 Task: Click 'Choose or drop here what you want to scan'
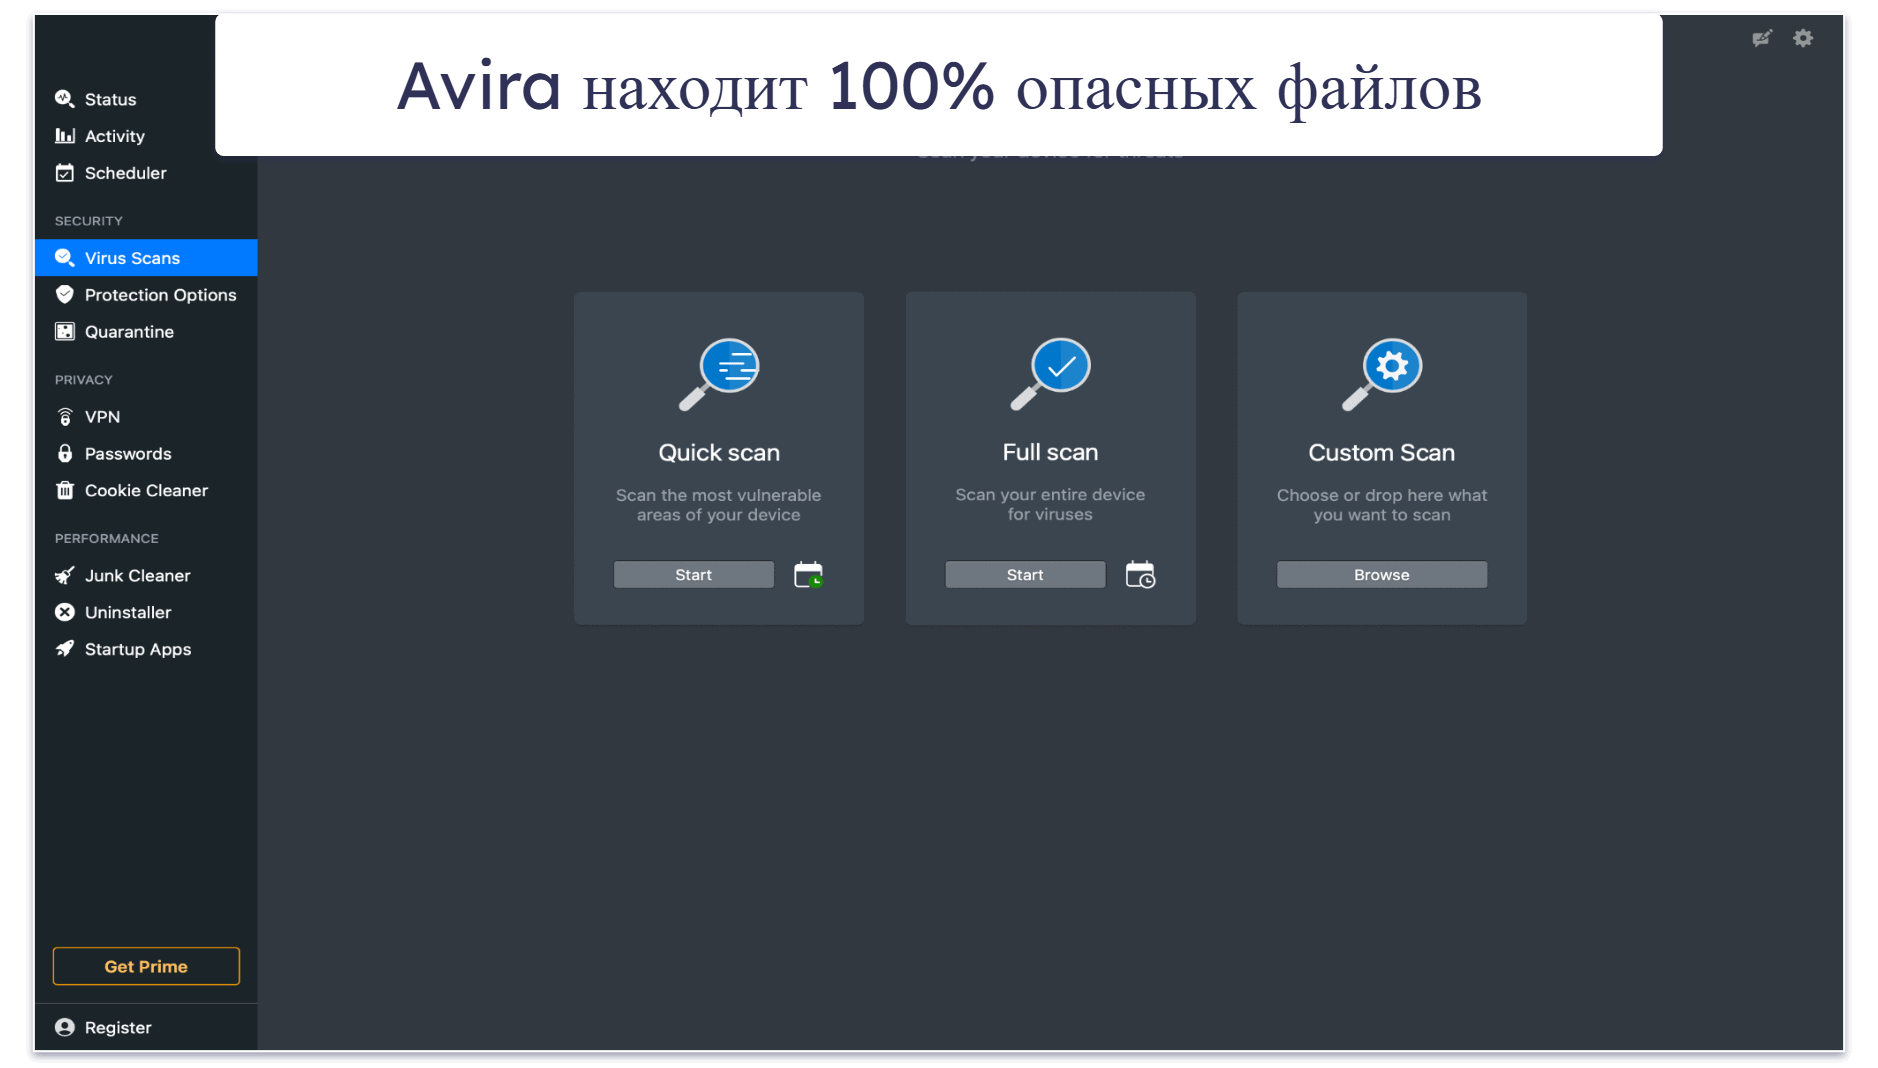1382,505
